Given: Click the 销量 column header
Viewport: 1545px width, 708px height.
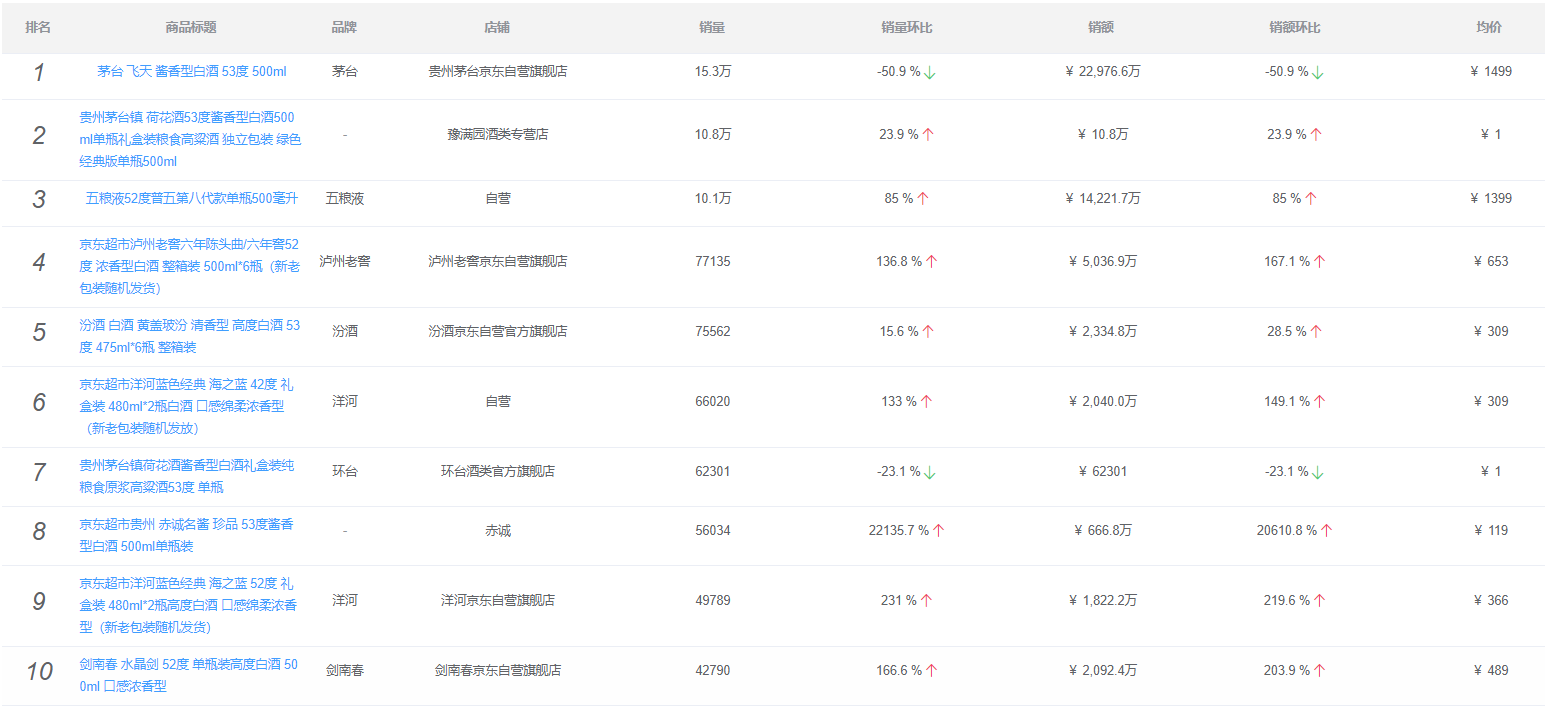Looking at the screenshot, I should 713,28.
